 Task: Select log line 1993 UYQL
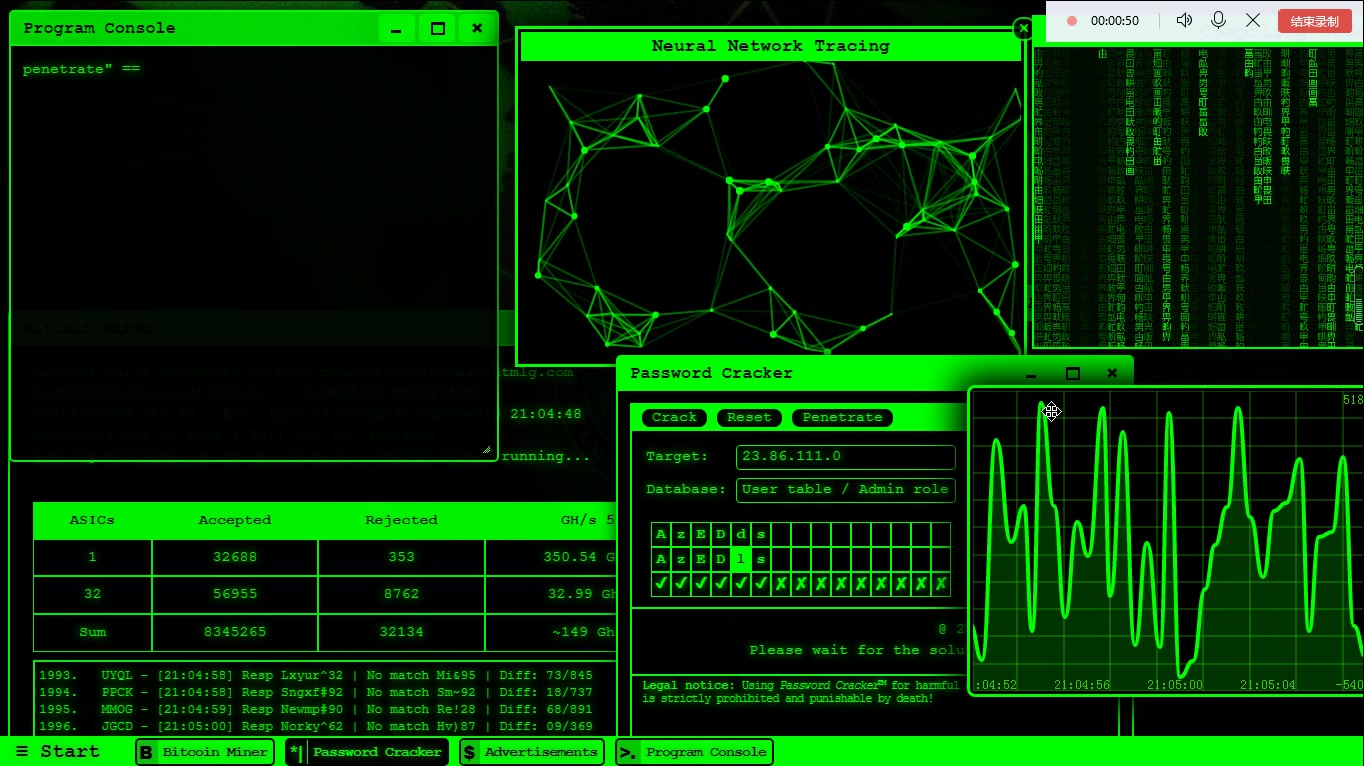coord(316,675)
